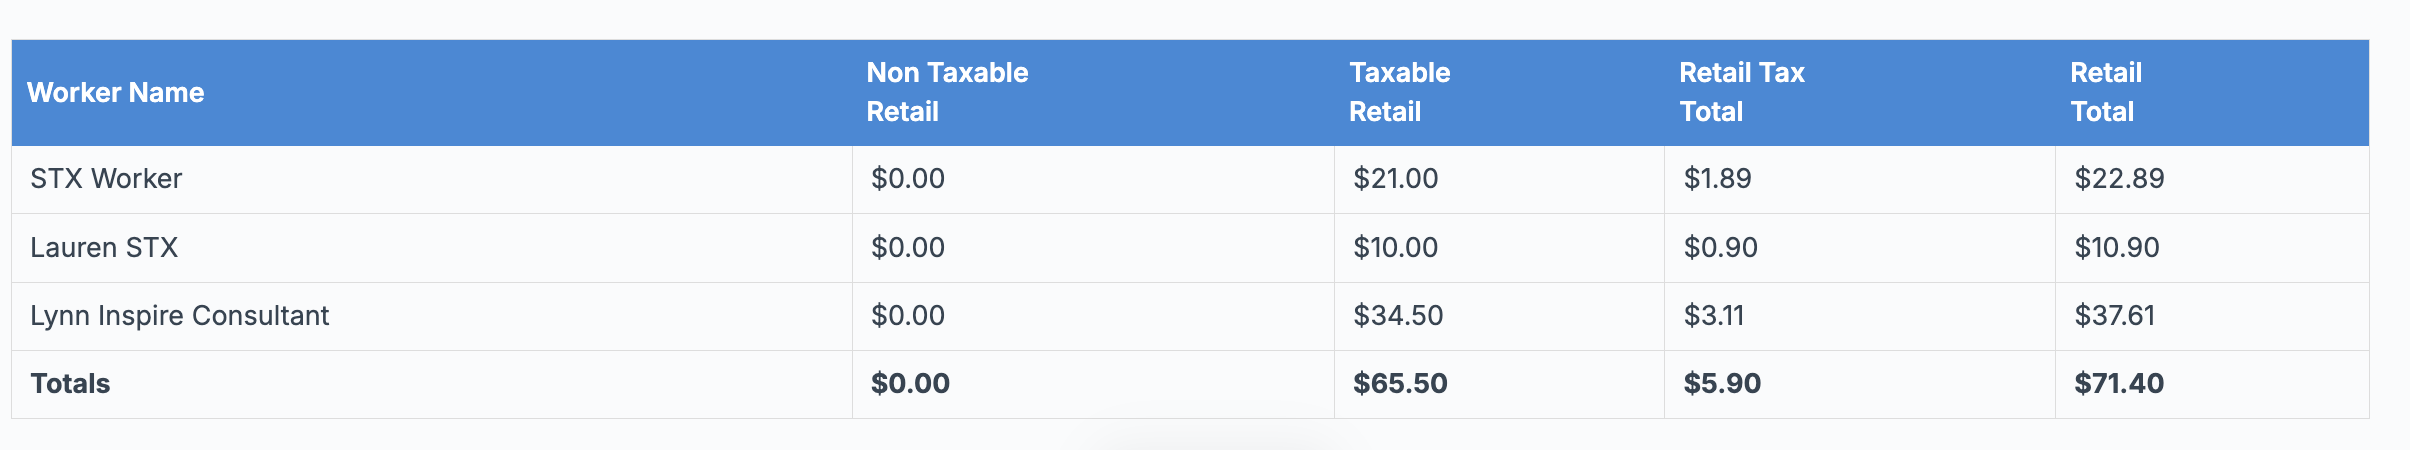
Task: Click the Retail Tax Total column header
Action: coord(1741,92)
